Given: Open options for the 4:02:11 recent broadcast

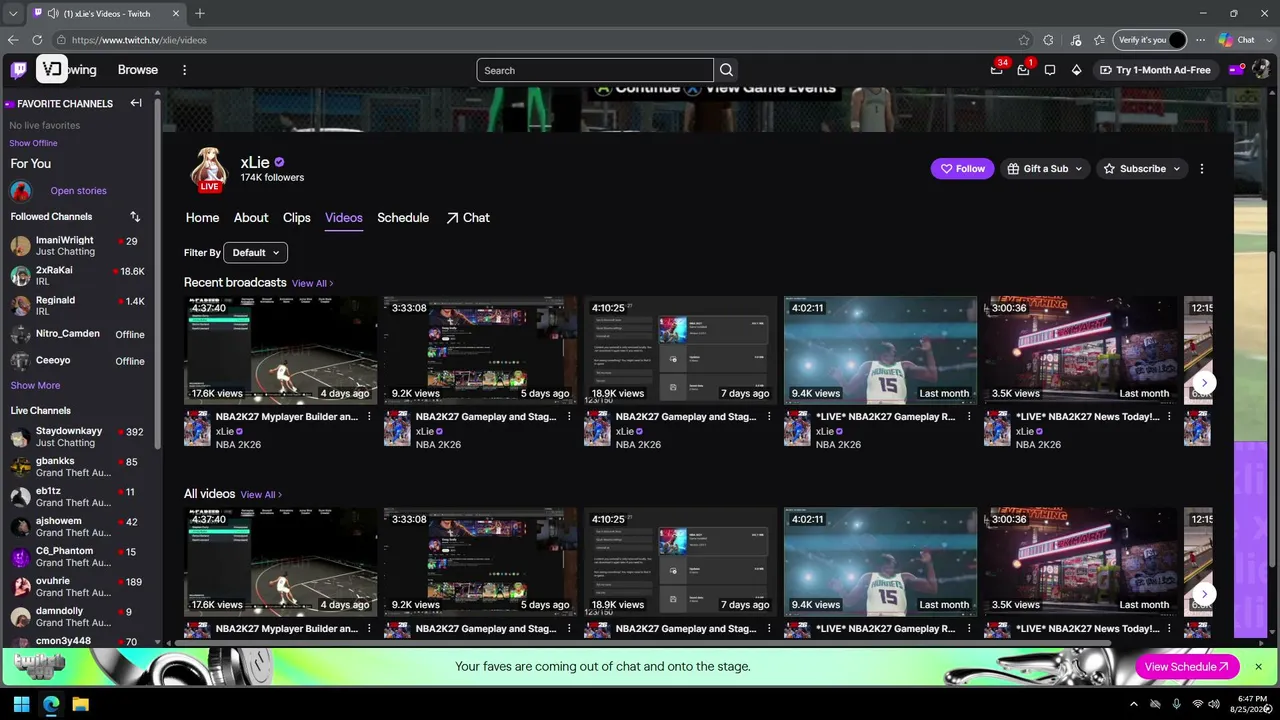Looking at the screenshot, I should pyautogui.click(x=969, y=417).
